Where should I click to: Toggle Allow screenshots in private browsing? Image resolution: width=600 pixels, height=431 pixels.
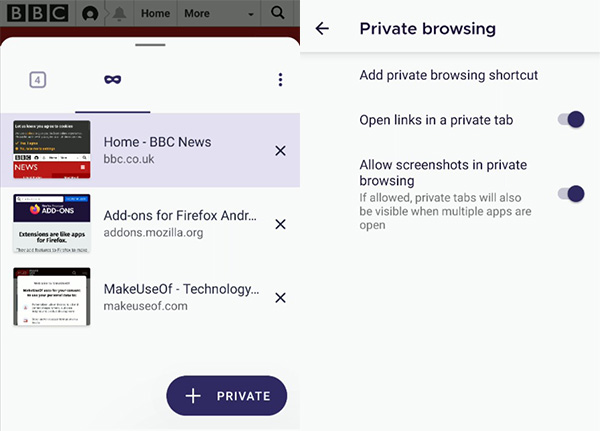coord(571,194)
